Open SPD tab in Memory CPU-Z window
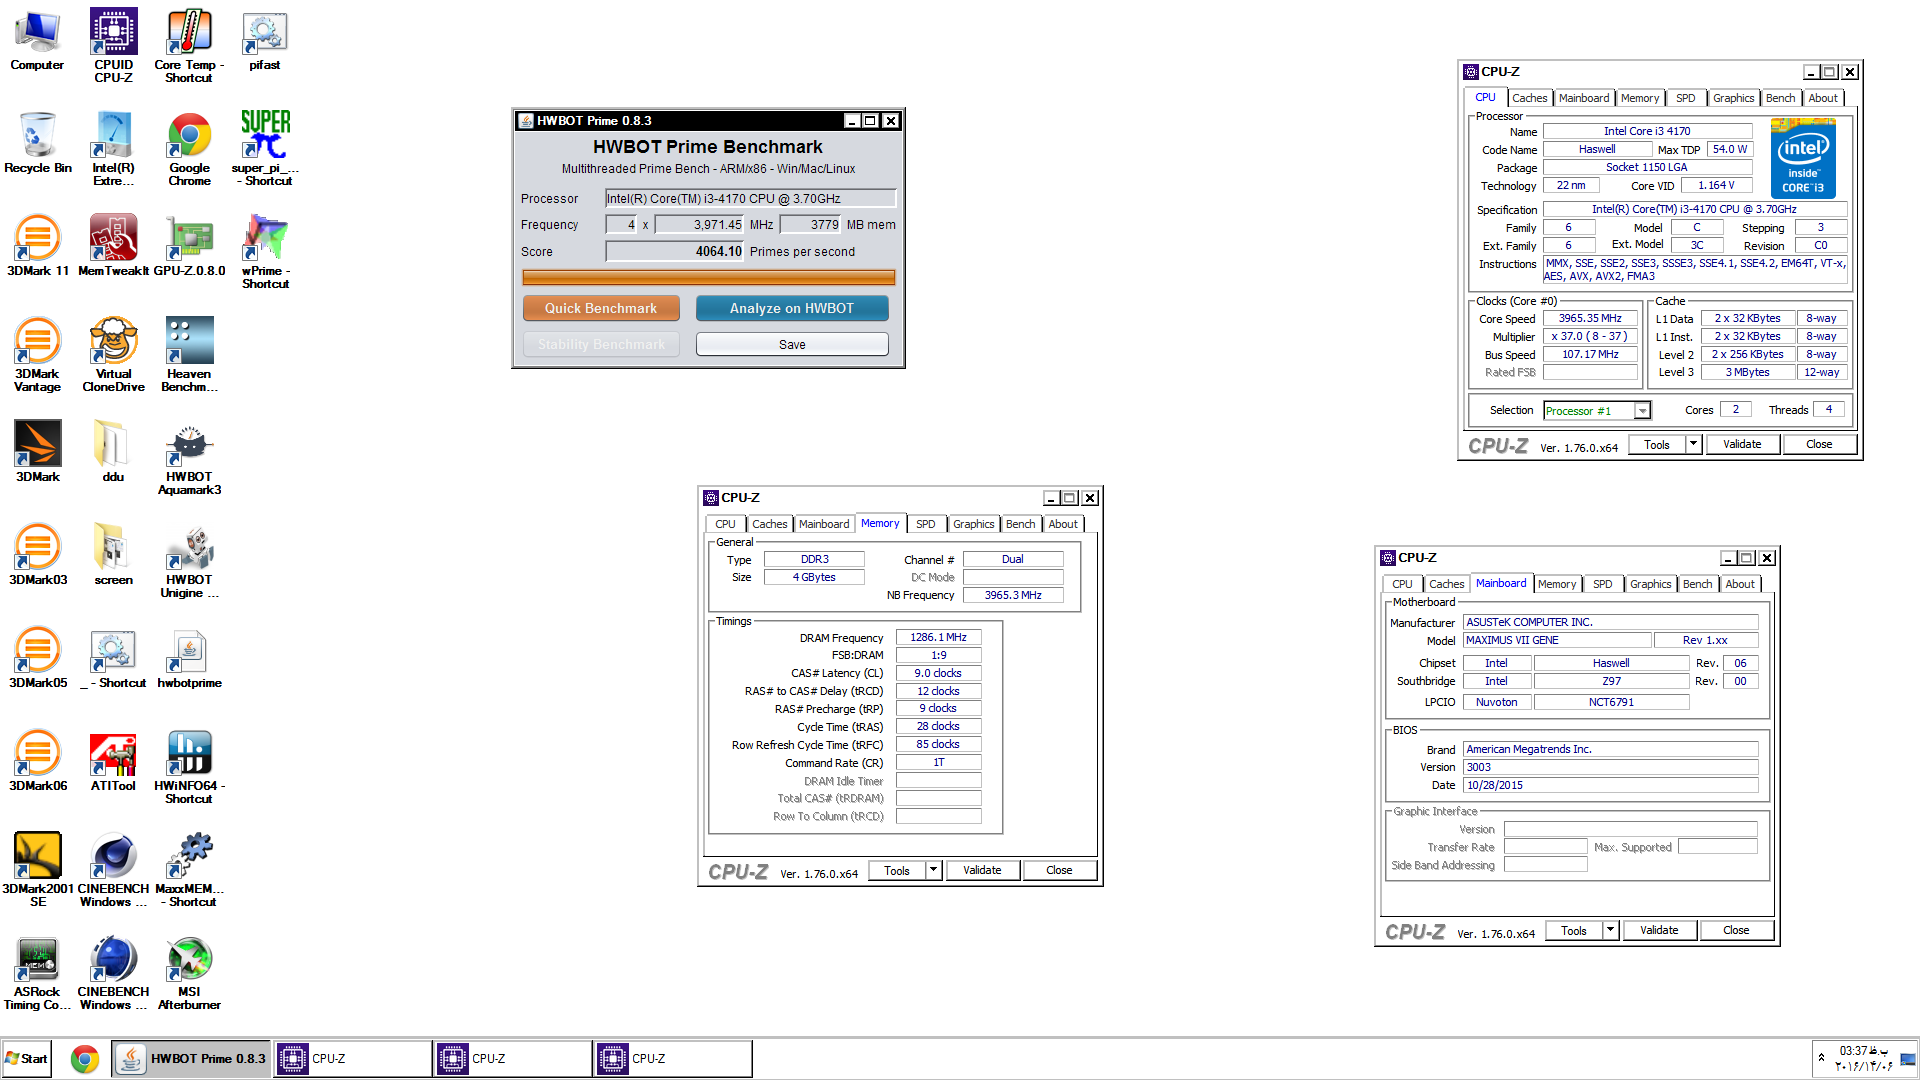Image resolution: width=1920 pixels, height=1080 pixels. (x=926, y=524)
